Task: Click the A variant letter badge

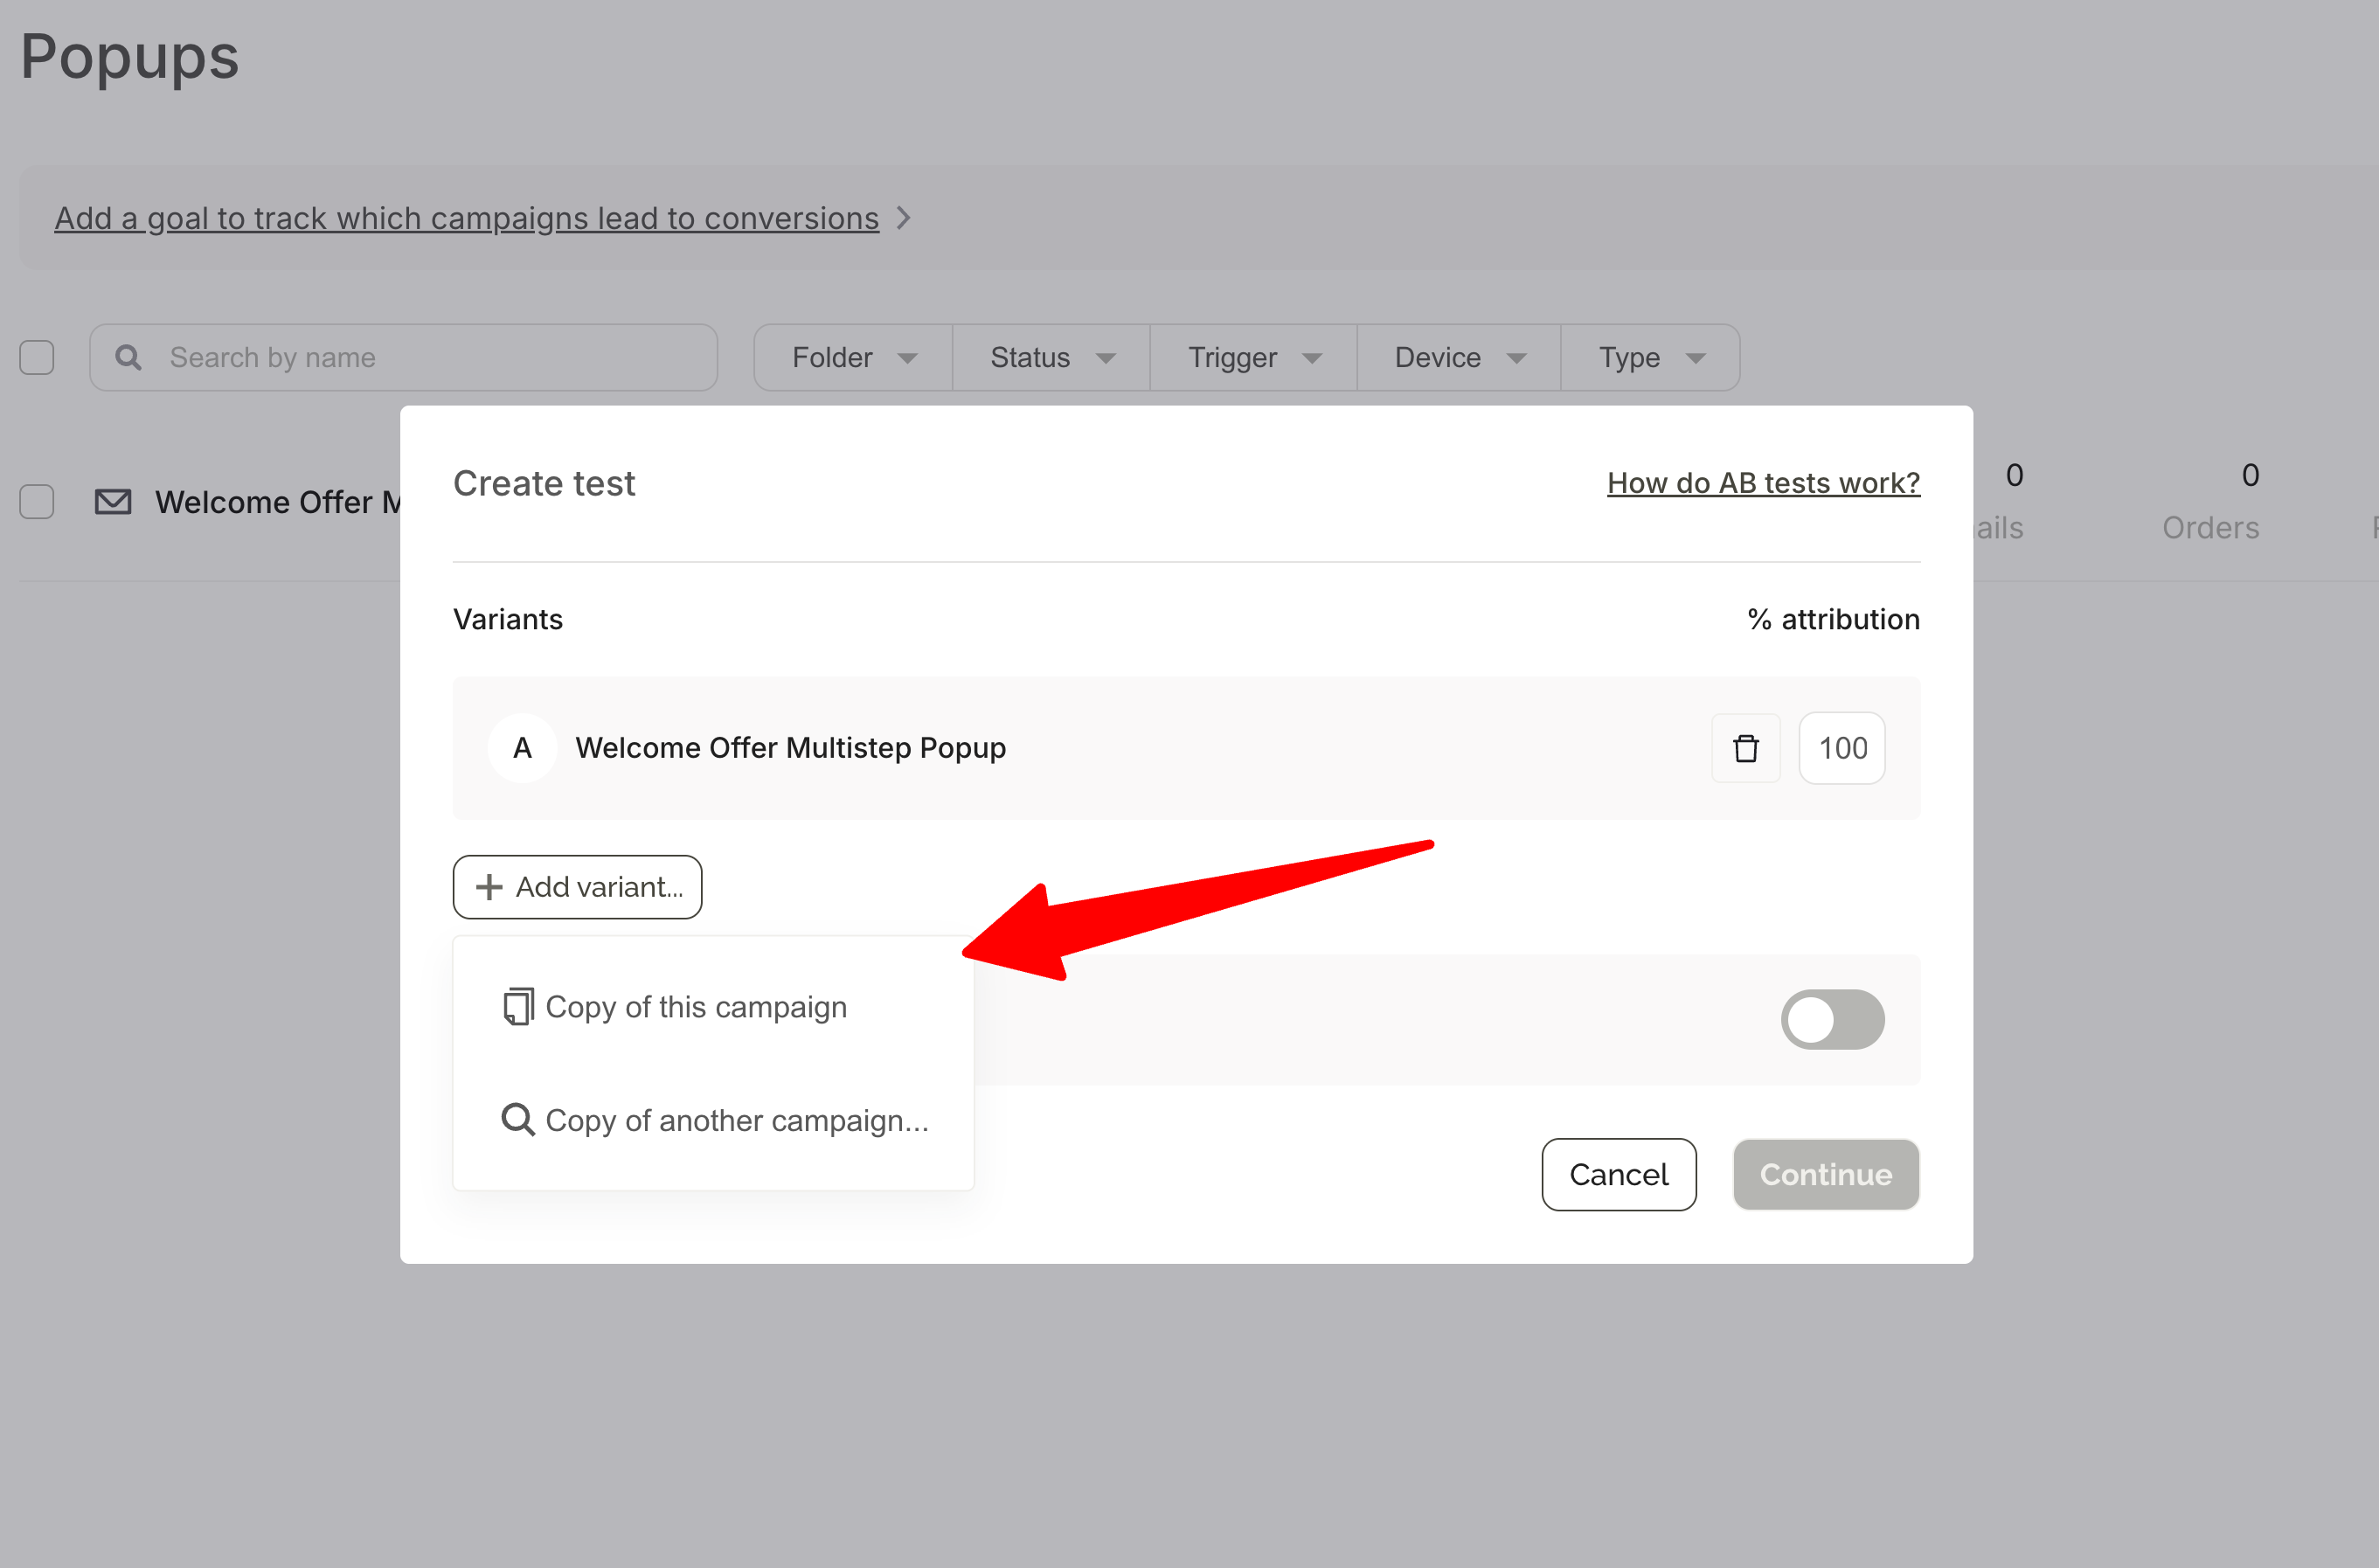Action: tap(522, 748)
